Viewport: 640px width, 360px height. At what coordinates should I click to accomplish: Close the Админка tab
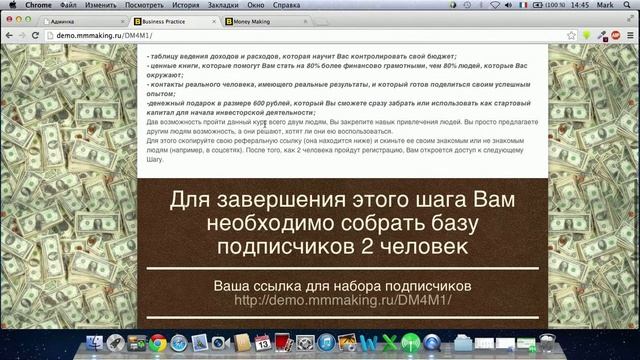122,21
